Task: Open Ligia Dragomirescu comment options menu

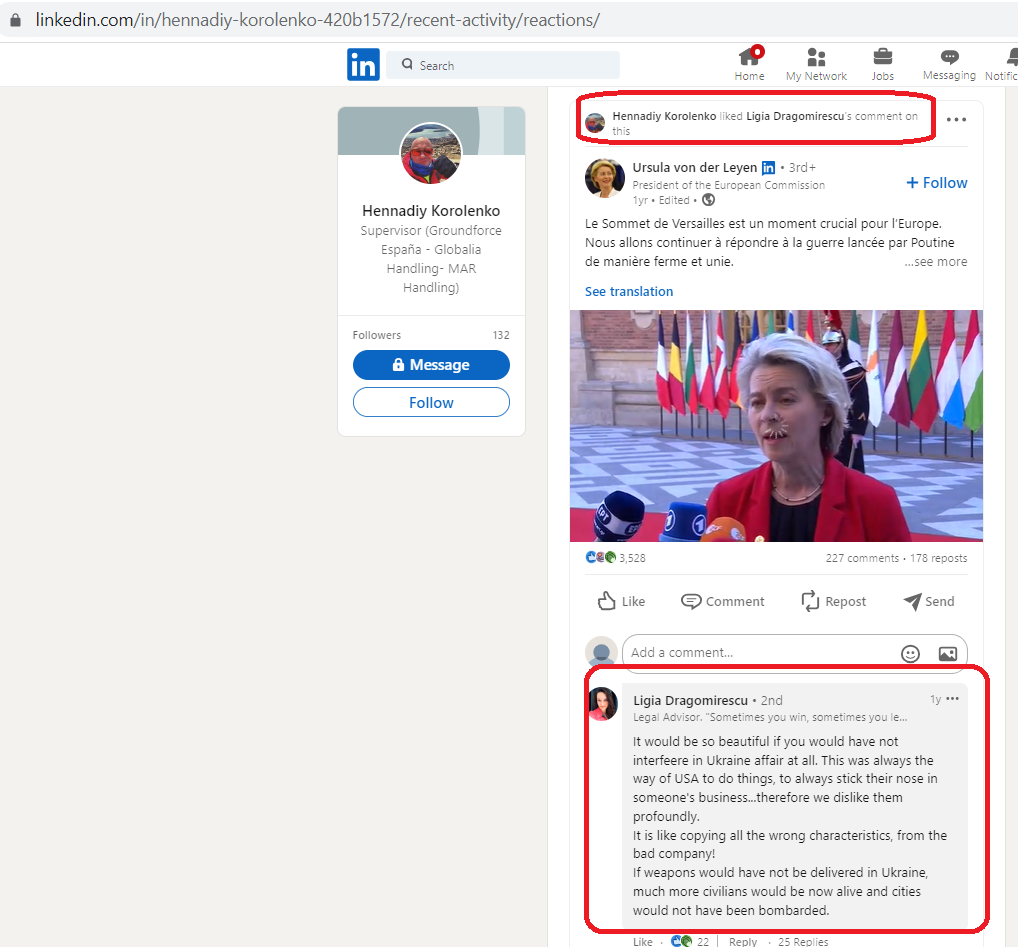Action: tap(952, 698)
